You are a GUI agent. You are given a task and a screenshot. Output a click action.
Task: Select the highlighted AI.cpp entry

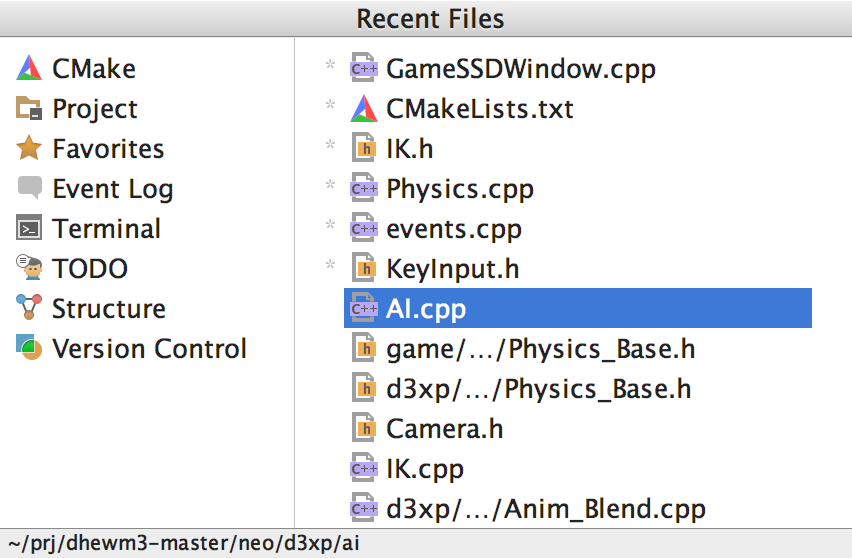coord(426,309)
